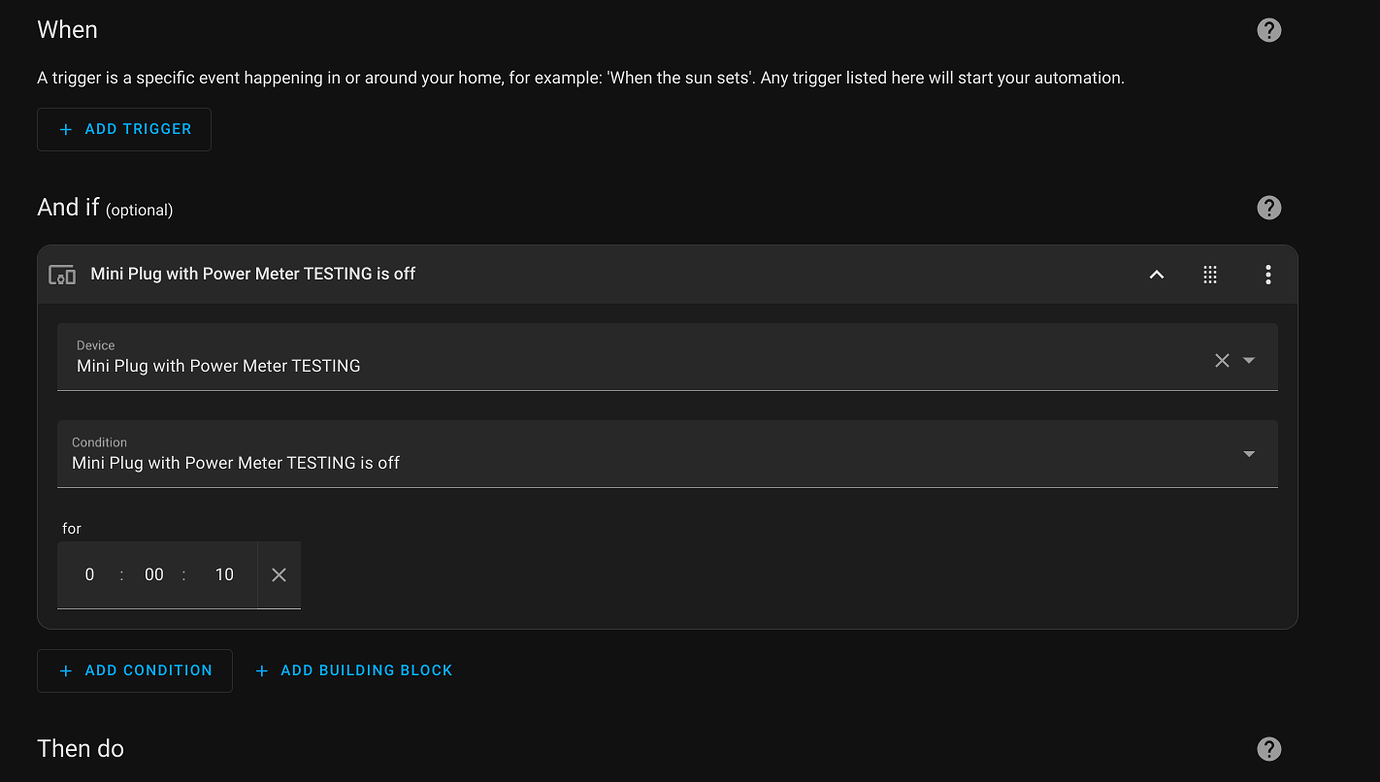Open the three-dot menu on the condition card

click(x=1268, y=274)
